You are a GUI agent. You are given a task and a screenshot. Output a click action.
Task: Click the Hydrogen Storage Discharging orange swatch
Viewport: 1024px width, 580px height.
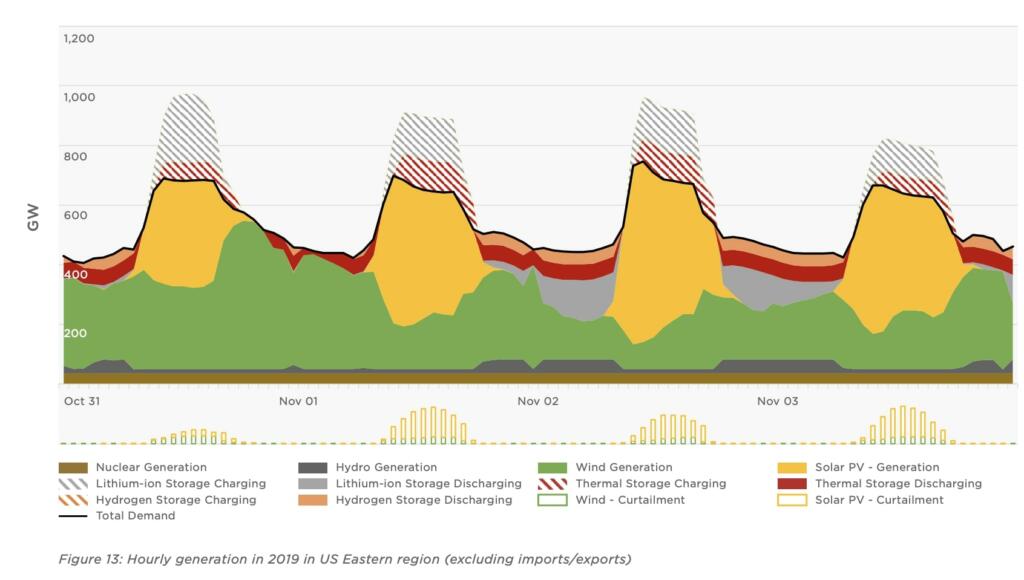click(x=313, y=499)
